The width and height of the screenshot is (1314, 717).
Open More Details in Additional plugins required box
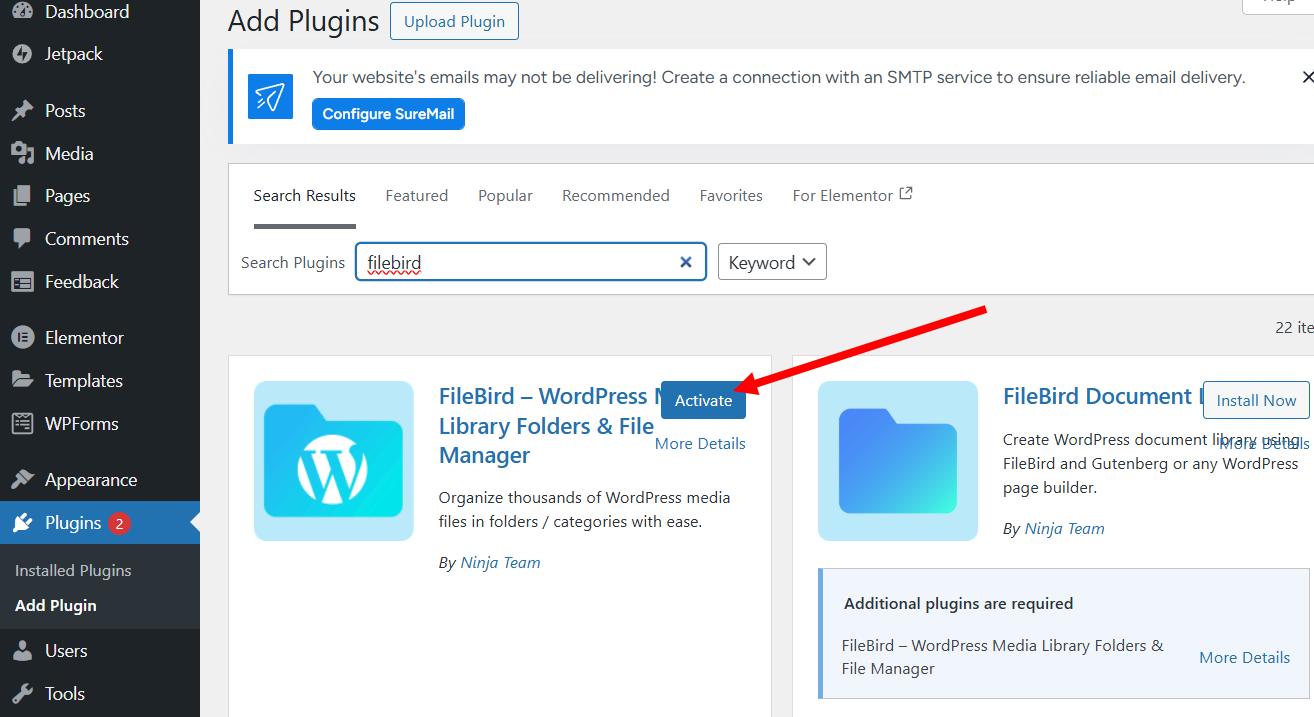(x=1245, y=657)
